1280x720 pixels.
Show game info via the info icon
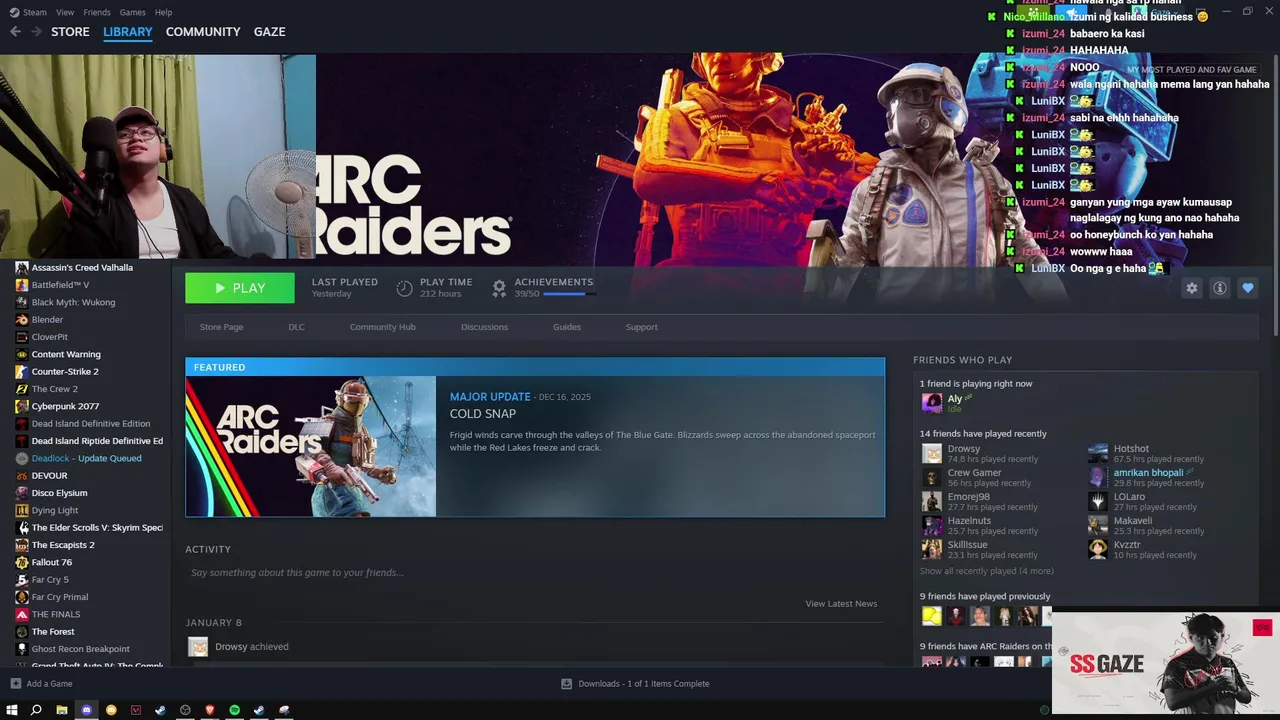[x=1220, y=288]
